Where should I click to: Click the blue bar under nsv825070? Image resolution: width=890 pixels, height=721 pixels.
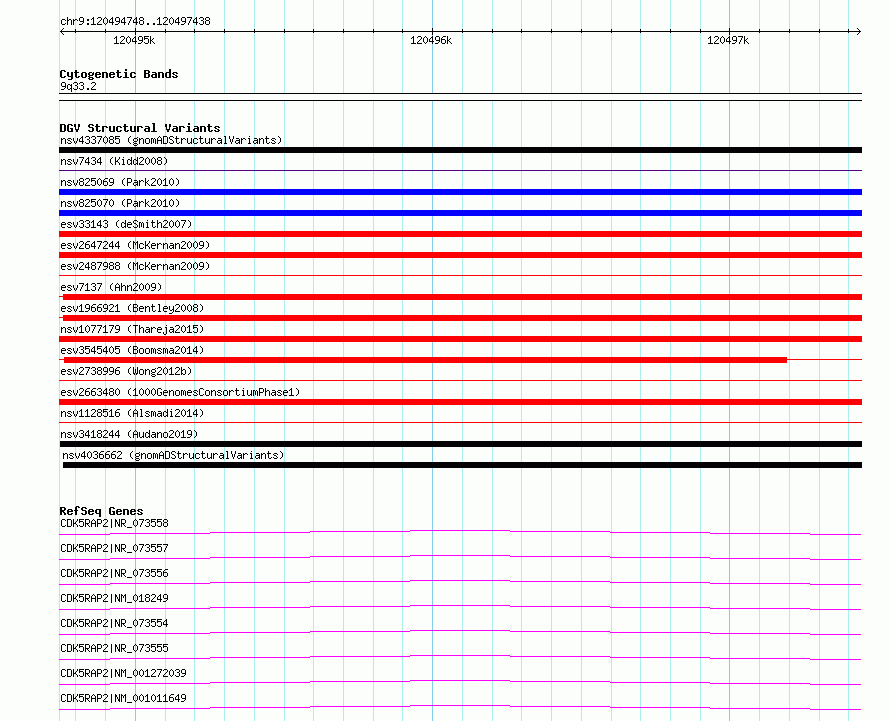pos(460,213)
